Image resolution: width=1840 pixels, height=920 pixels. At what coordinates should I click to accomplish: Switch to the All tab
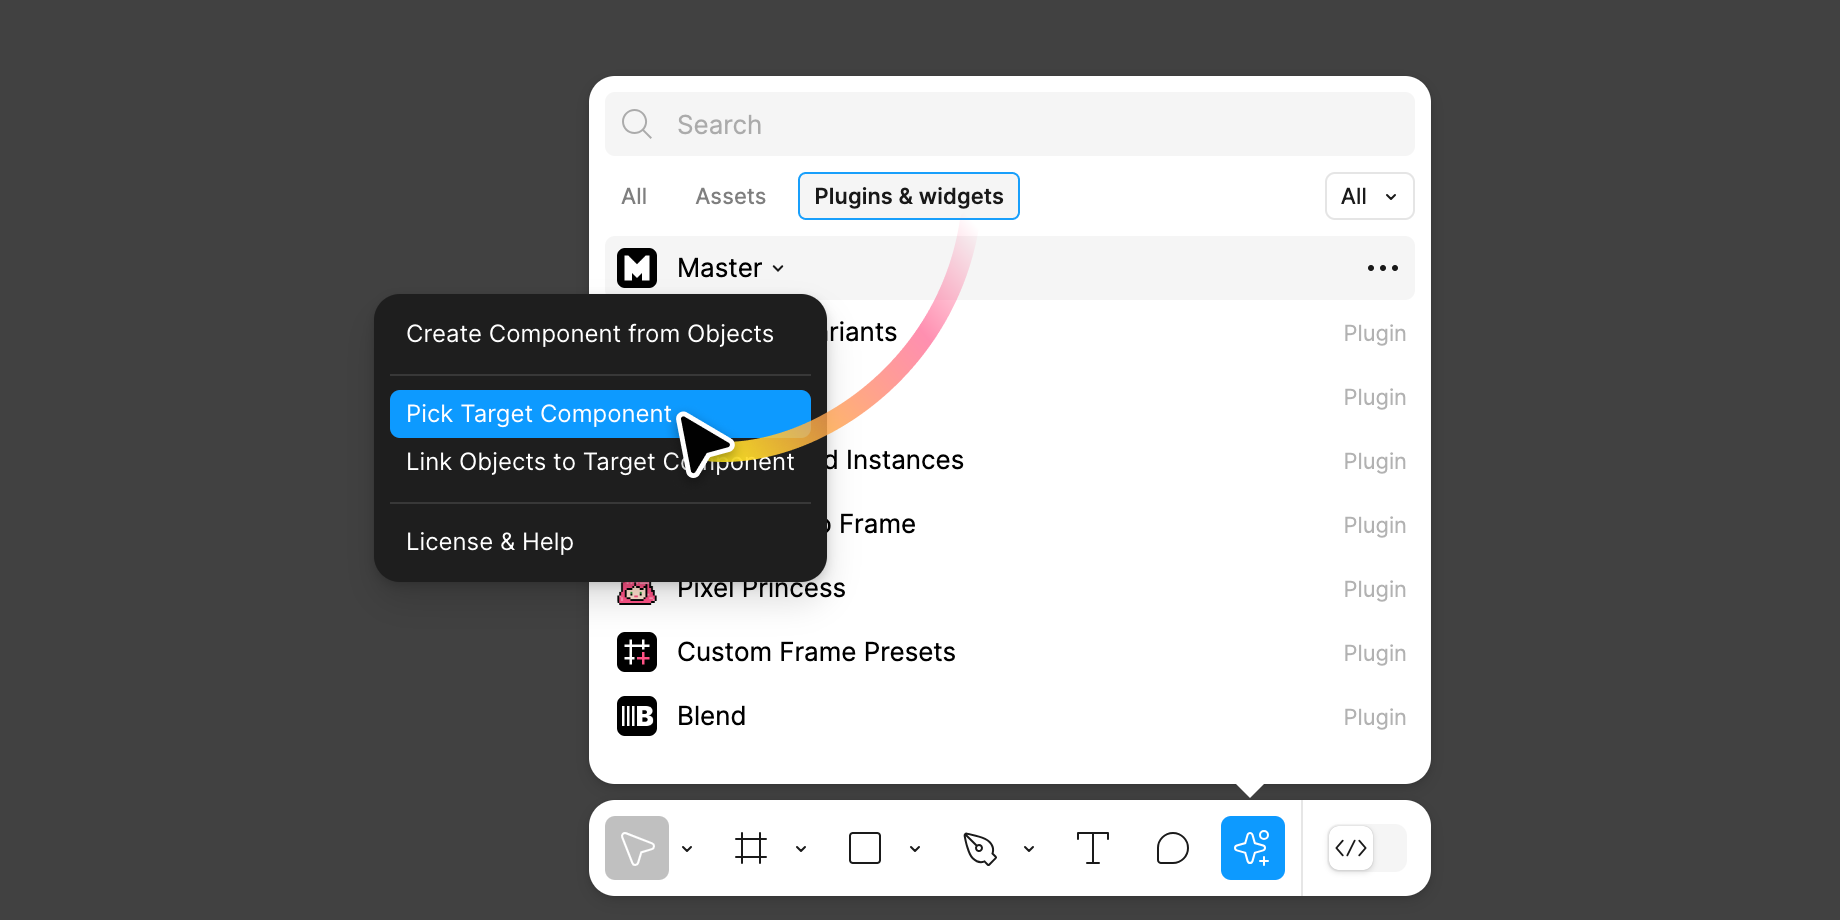click(x=634, y=196)
